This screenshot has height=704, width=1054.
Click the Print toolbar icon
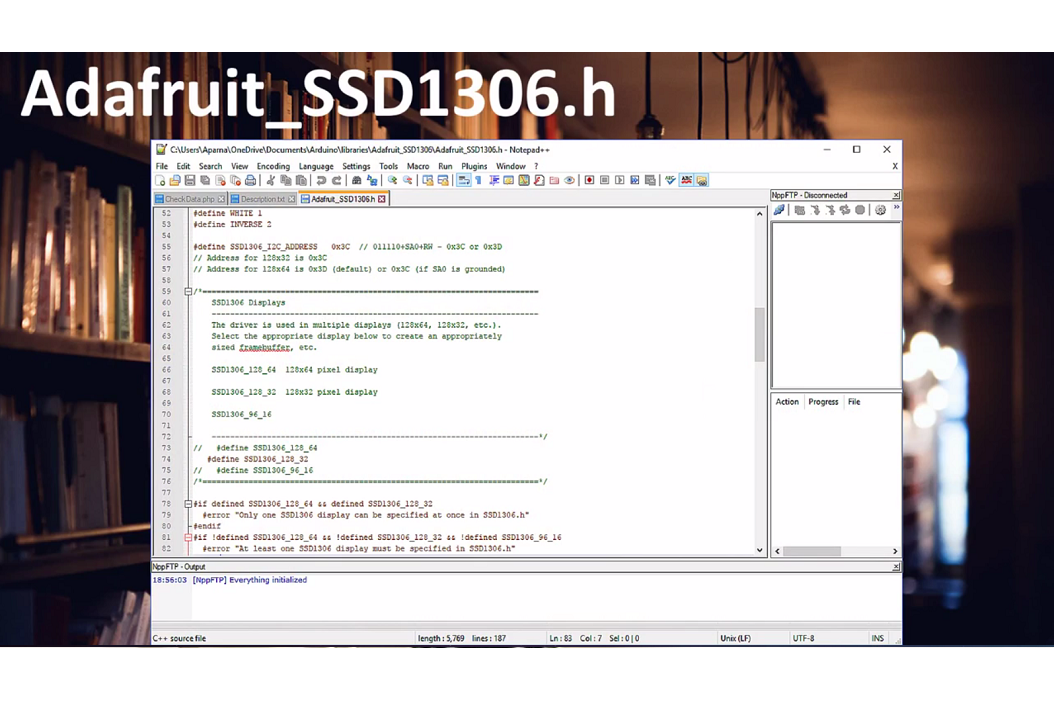pyautogui.click(x=251, y=180)
